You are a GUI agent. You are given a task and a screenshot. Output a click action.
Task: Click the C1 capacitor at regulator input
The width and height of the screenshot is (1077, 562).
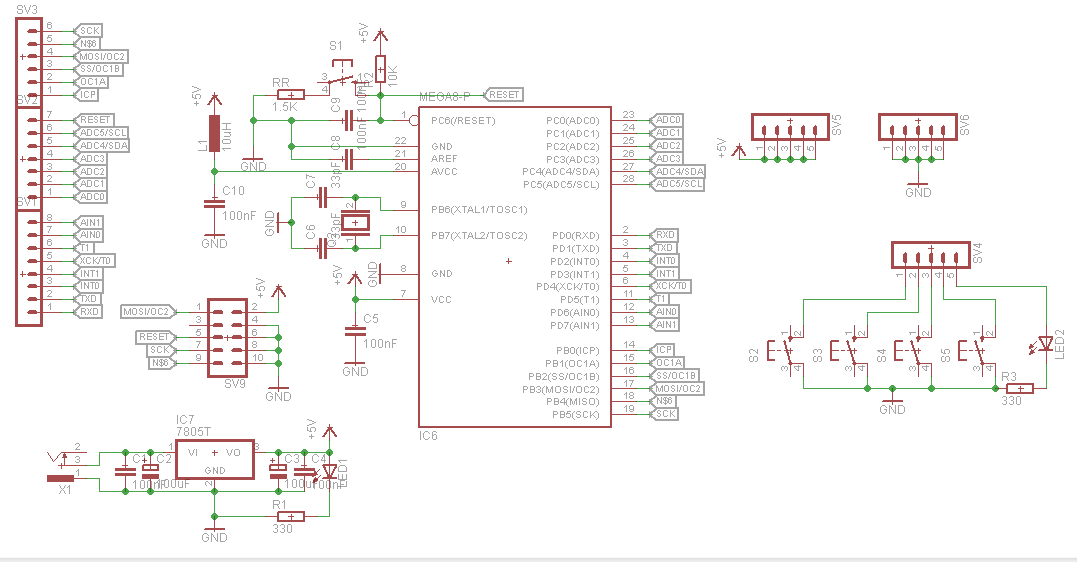click(x=125, y=472)
